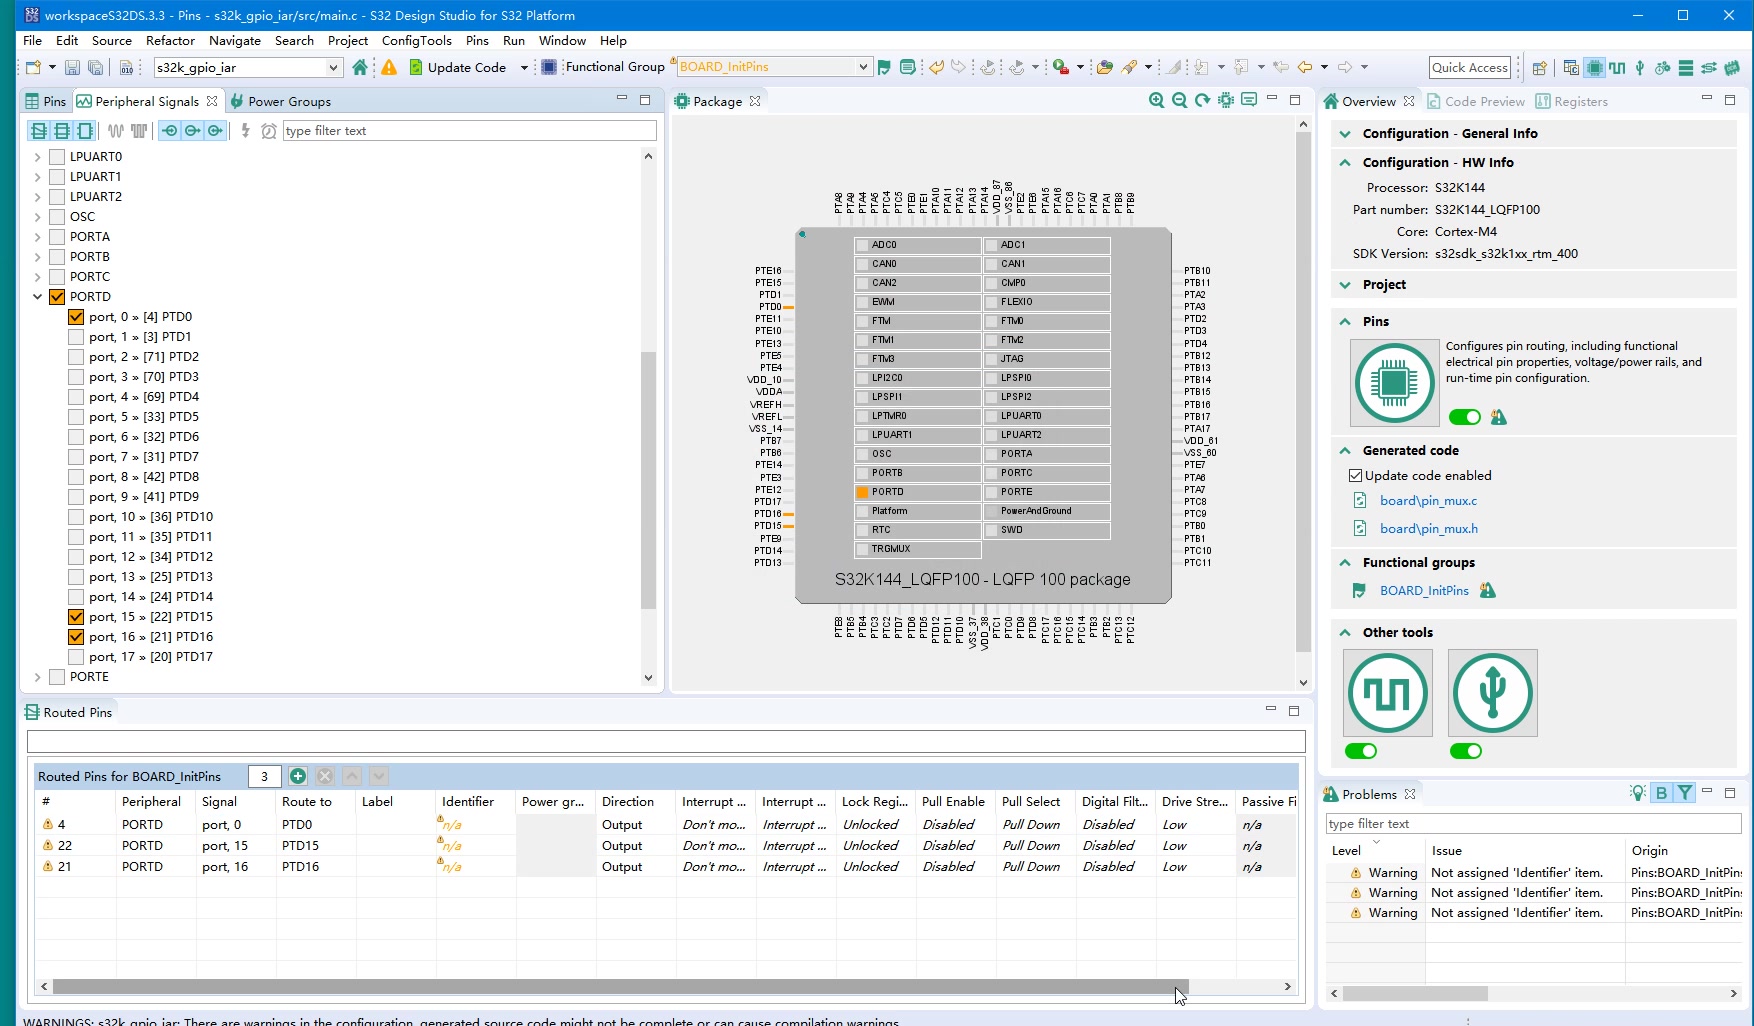This screenshot has width=1754, height=1026.
Task: Expand the OSC tree node
Action: pos(38,217)
